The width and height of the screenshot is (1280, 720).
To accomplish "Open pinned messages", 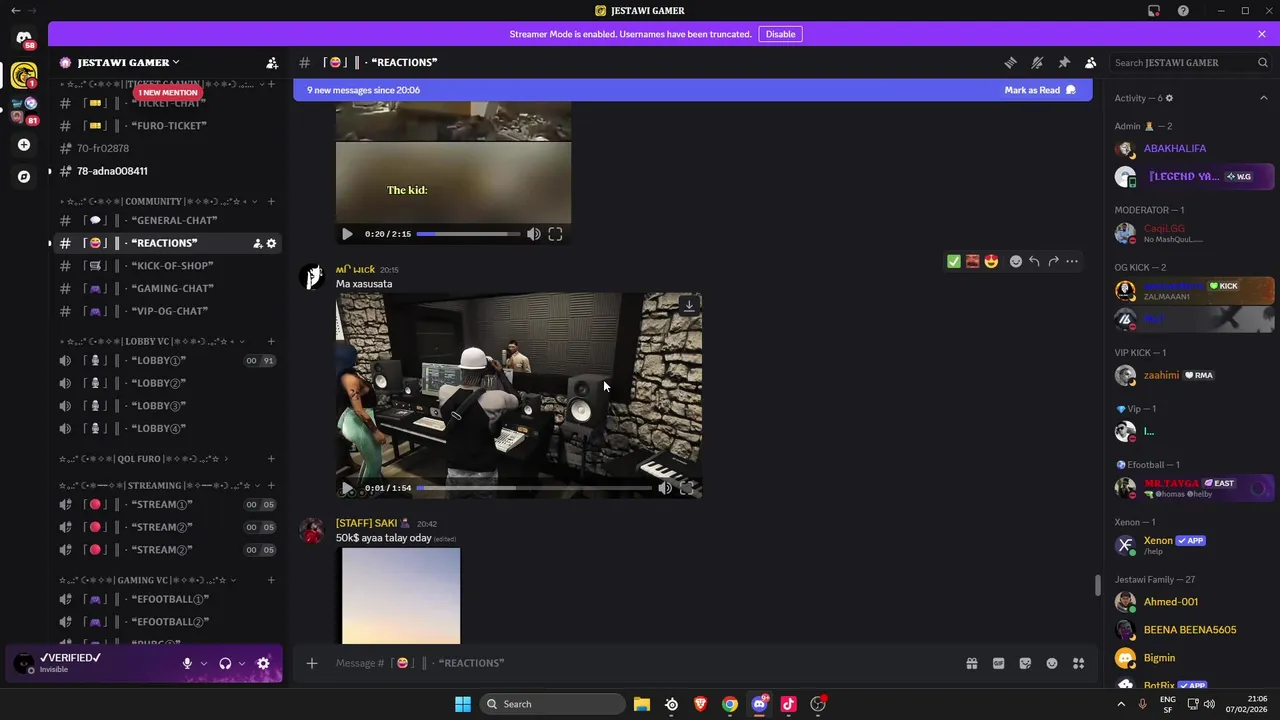I will (1064, 62).
